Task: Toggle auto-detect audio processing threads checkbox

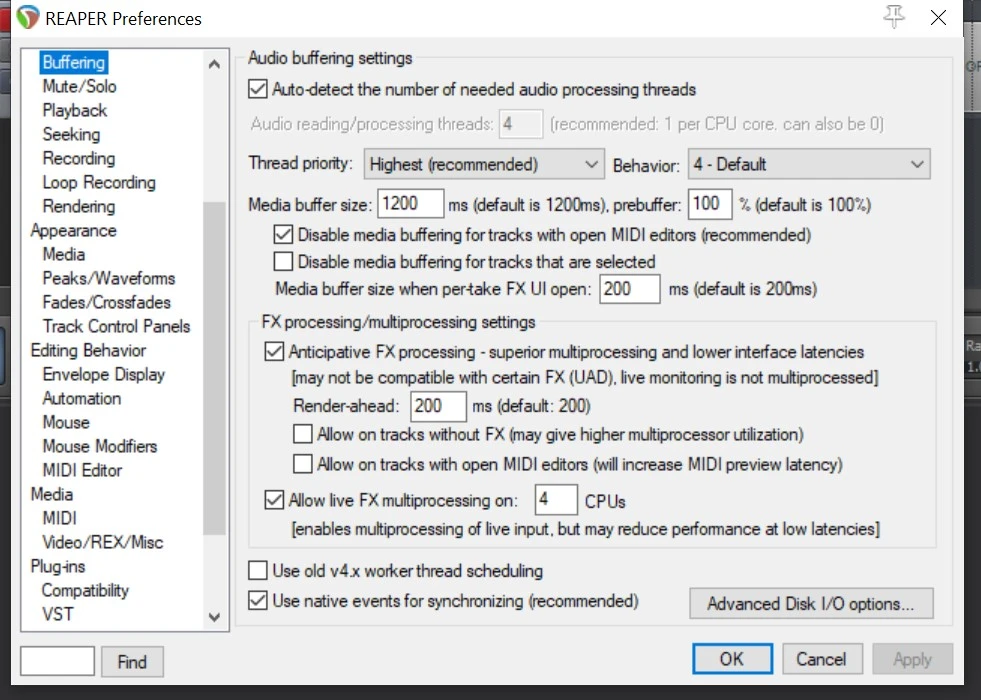Action: coord(258,90)
